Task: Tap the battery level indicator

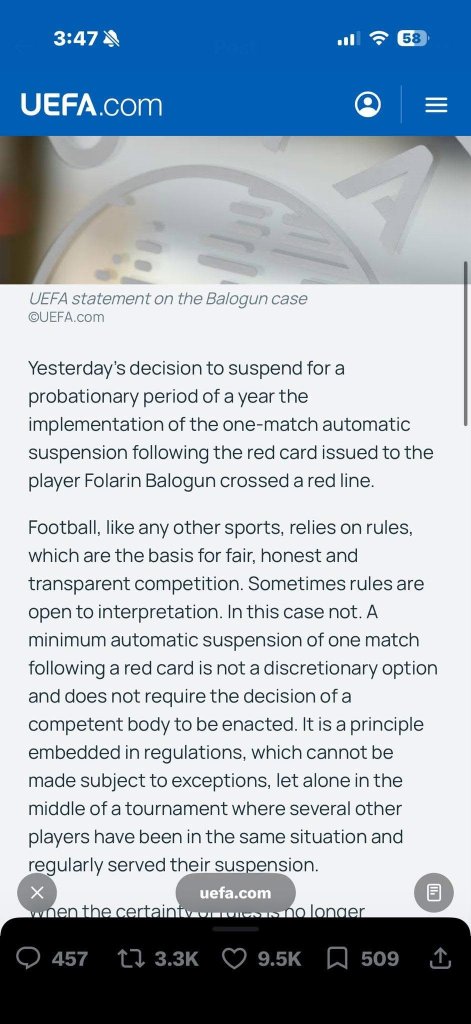Action: (413, 39)
